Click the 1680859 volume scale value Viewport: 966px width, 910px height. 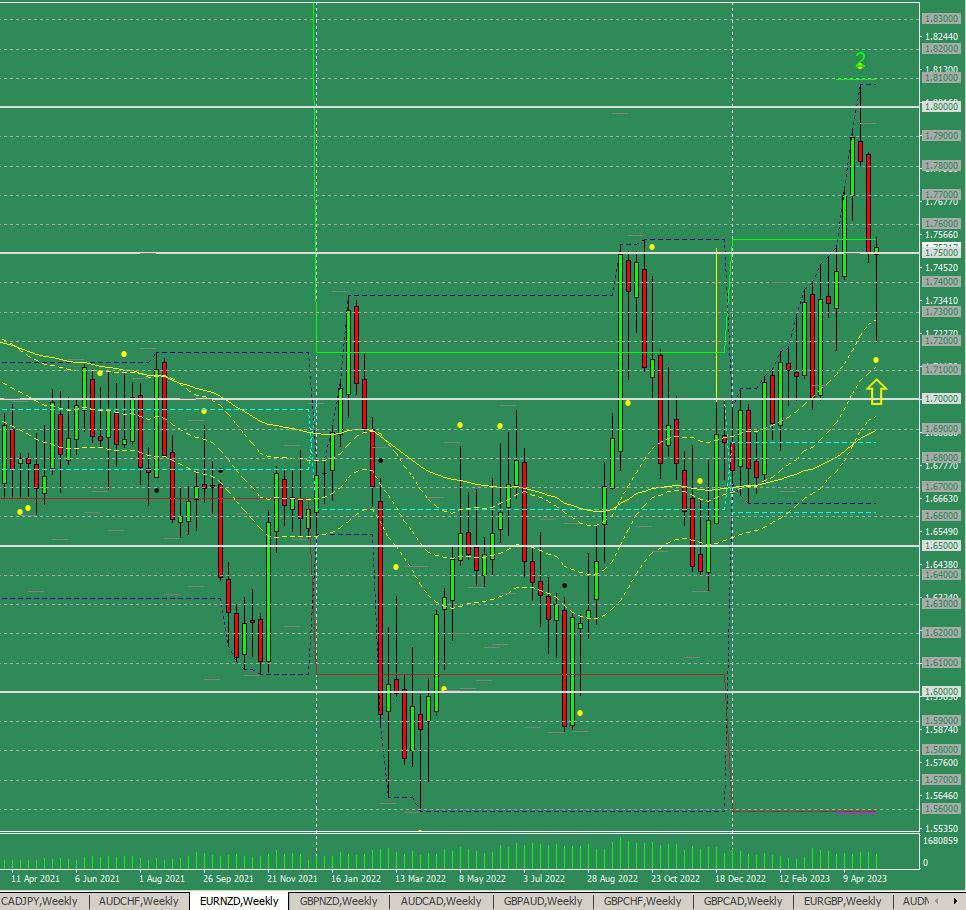[940, 841]
